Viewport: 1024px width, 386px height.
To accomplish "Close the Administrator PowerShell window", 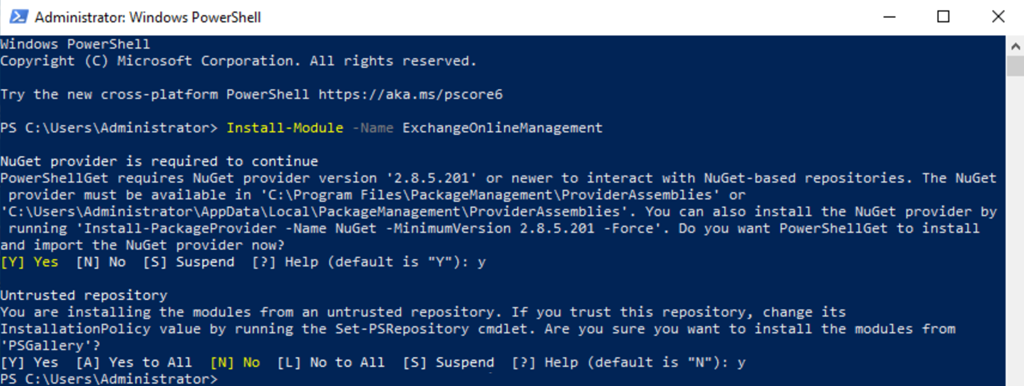I will [x=998, y=18].
